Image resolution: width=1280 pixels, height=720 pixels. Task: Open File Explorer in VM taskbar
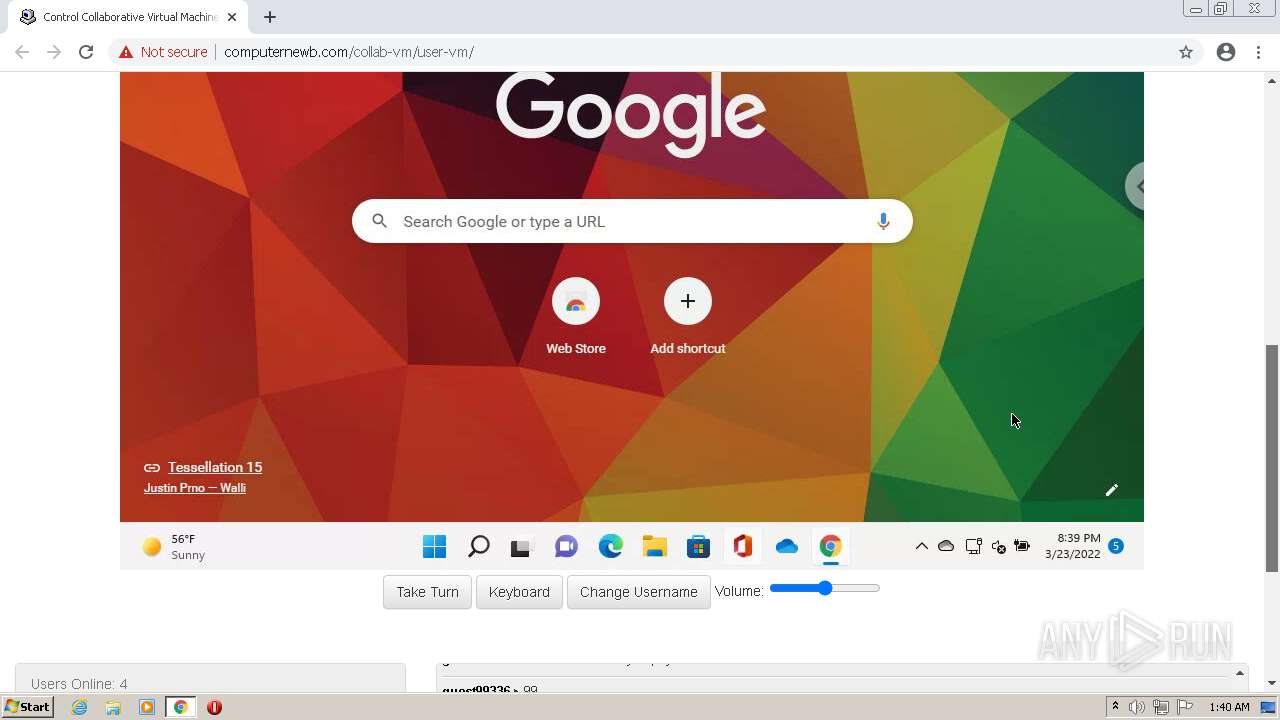tap(654, 546)
